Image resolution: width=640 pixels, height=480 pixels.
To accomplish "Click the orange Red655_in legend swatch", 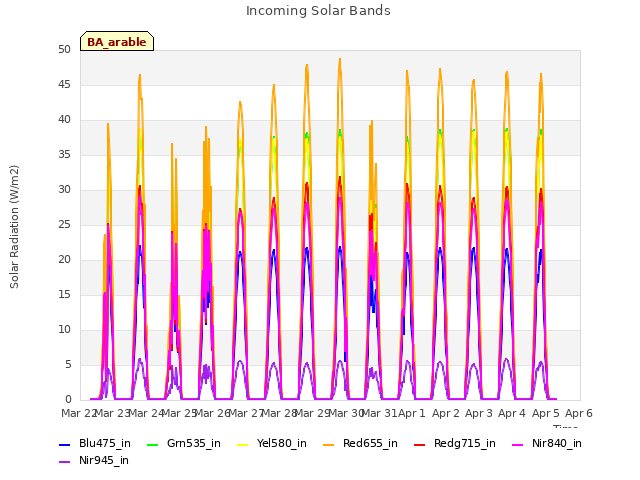I will coord(329,444).
